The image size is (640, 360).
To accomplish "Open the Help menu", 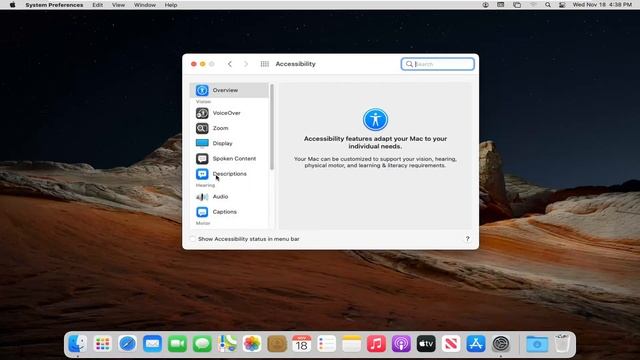I will tap(171, 5).
